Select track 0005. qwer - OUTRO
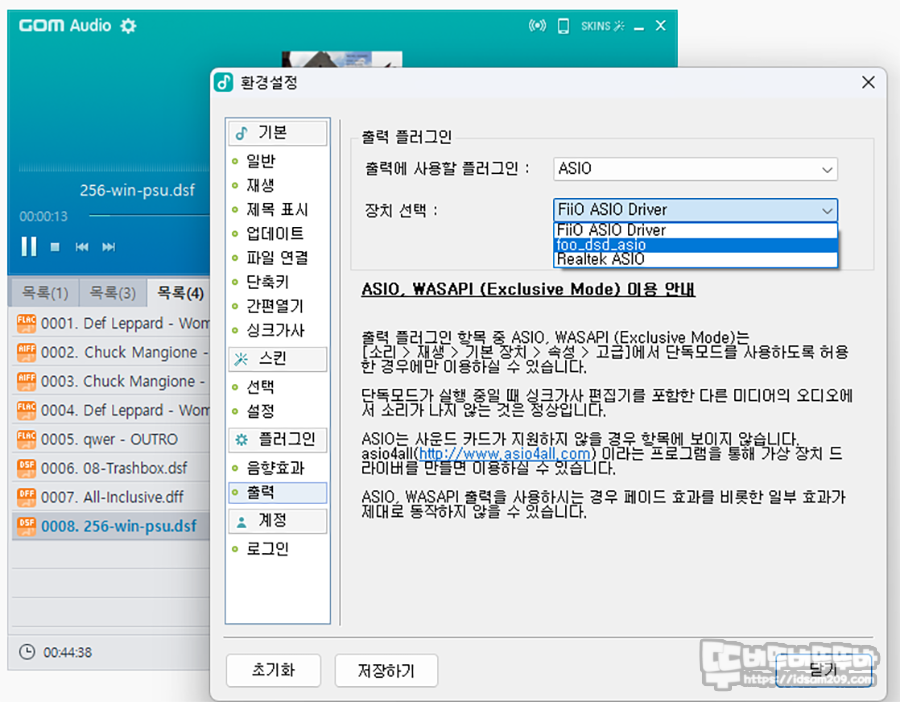 click(x=111, y=439)
